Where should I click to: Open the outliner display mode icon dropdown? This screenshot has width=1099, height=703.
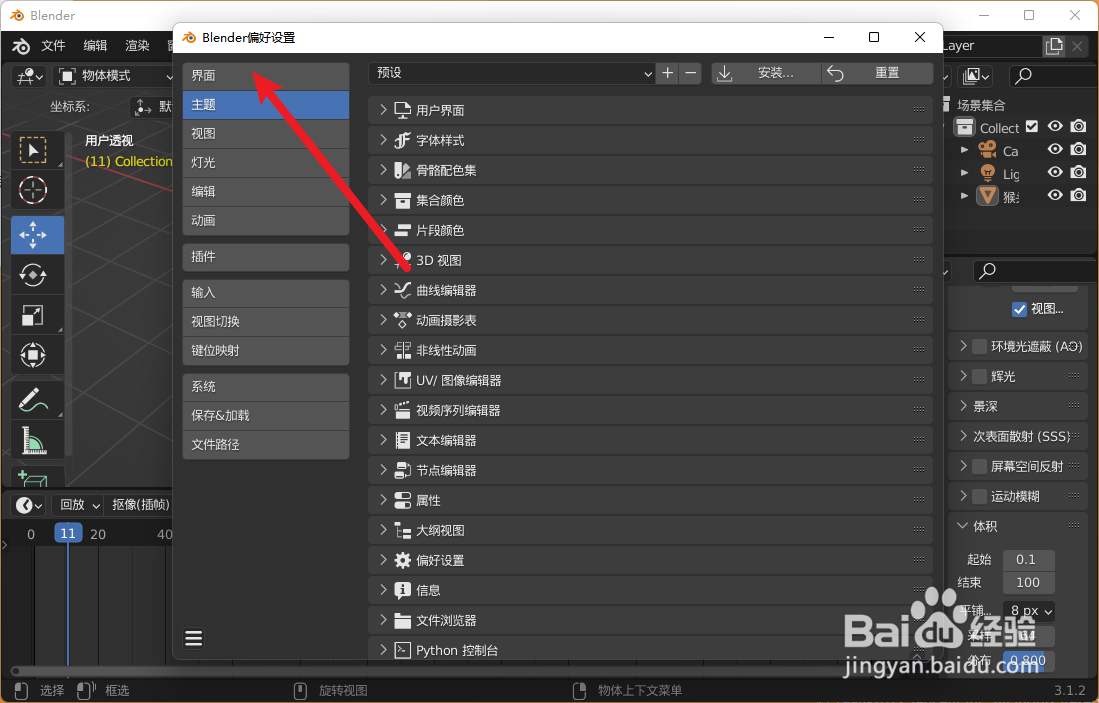(977, 75)
